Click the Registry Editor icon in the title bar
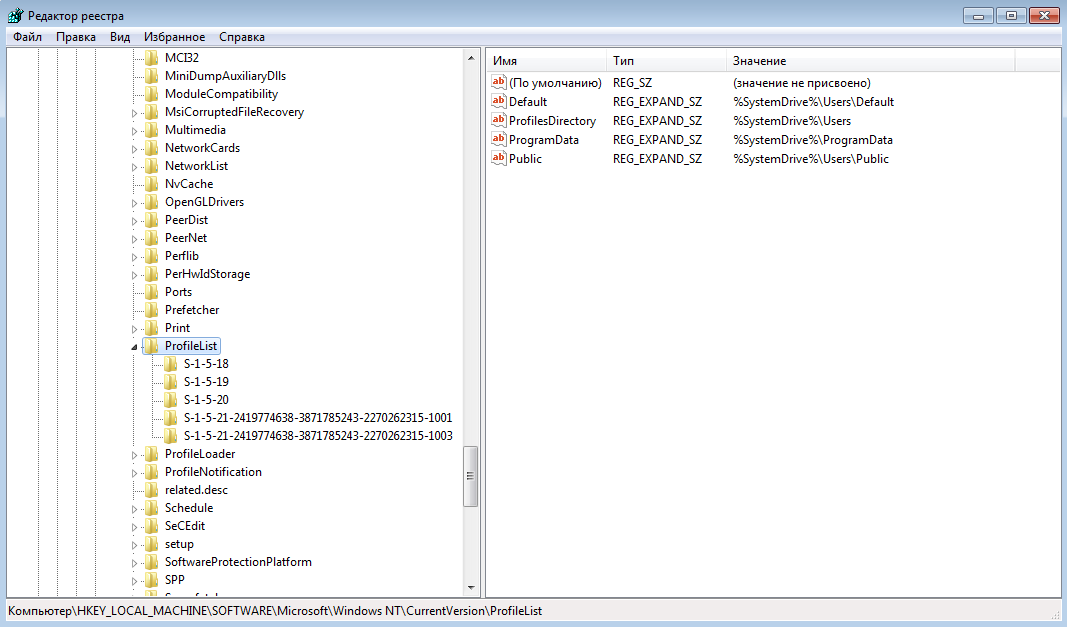Viewport: 1067px width, 627px height. coord(15,15)
